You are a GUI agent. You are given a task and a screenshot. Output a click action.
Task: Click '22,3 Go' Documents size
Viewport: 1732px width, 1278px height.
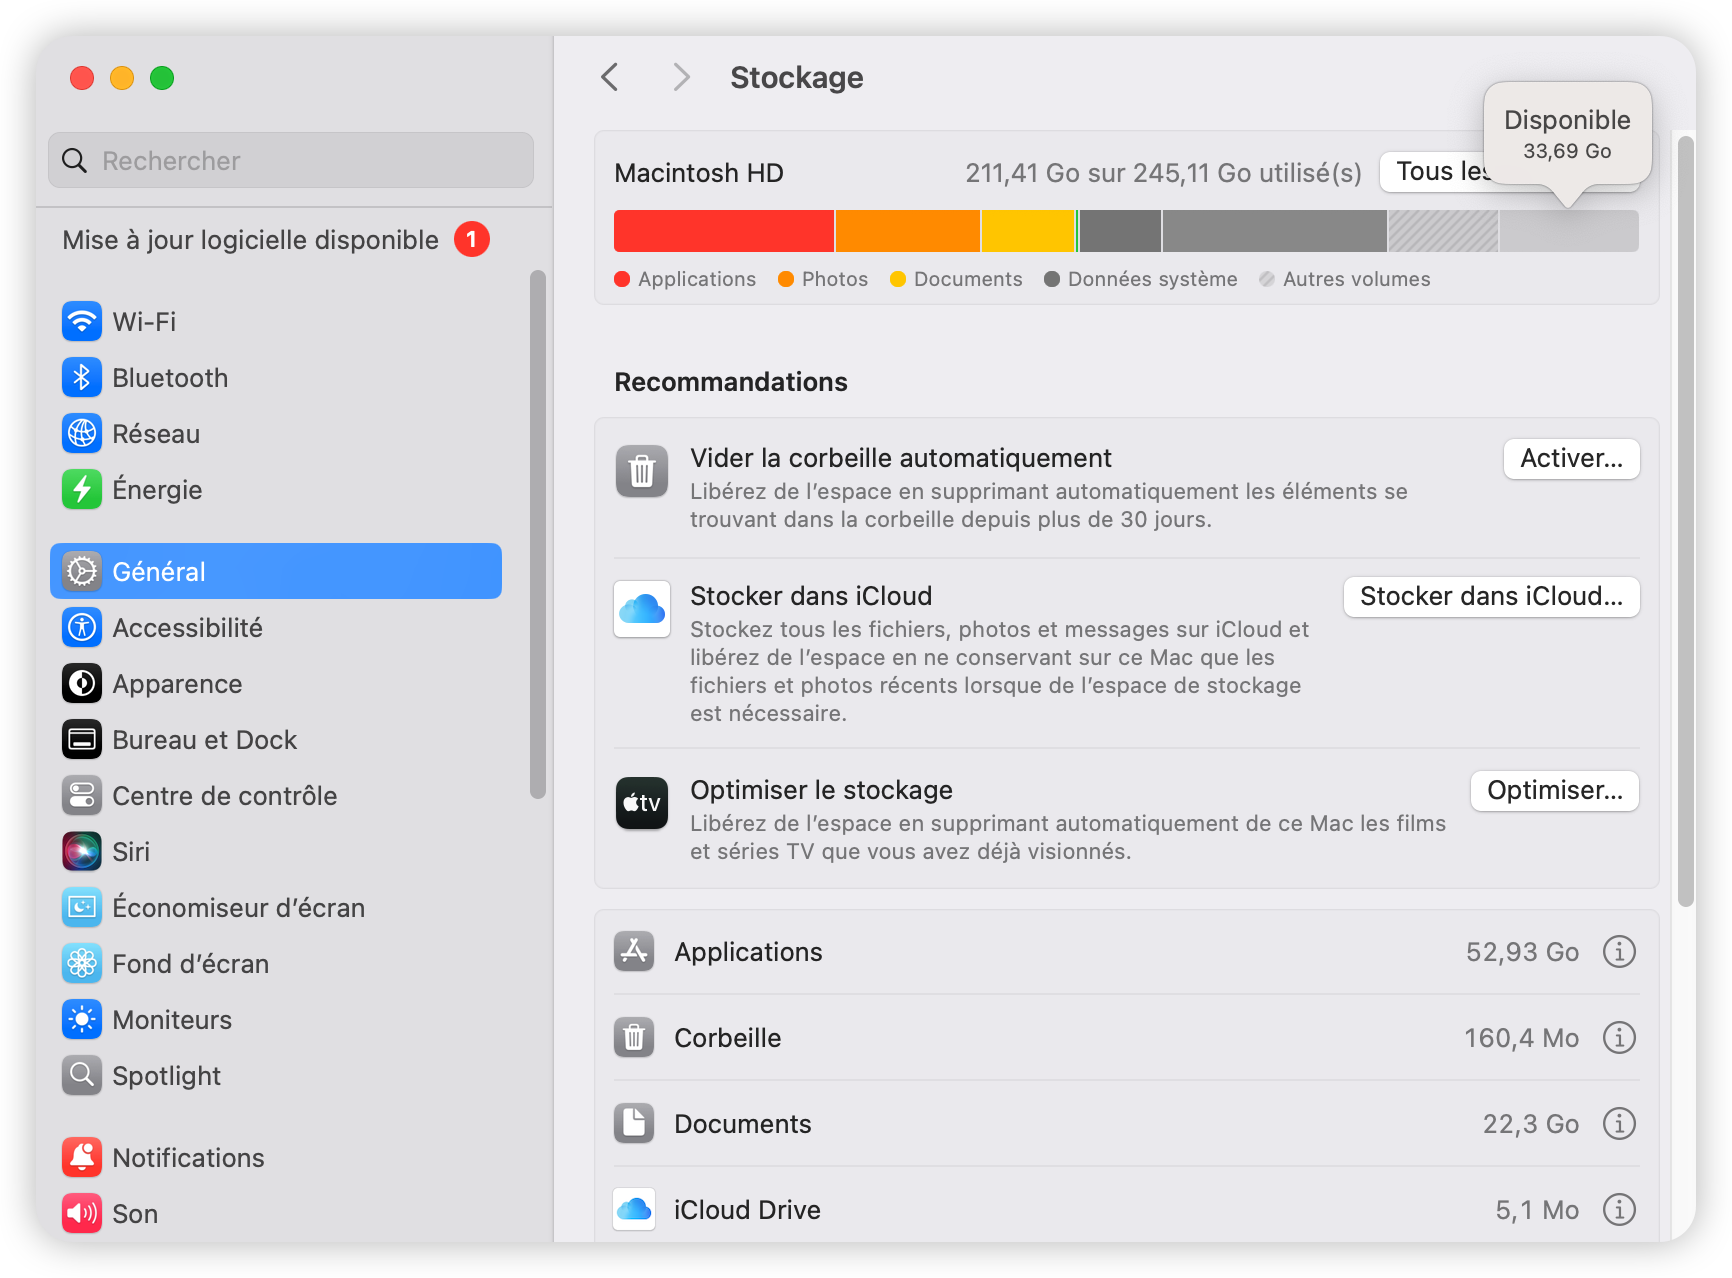(1530, 1124)
